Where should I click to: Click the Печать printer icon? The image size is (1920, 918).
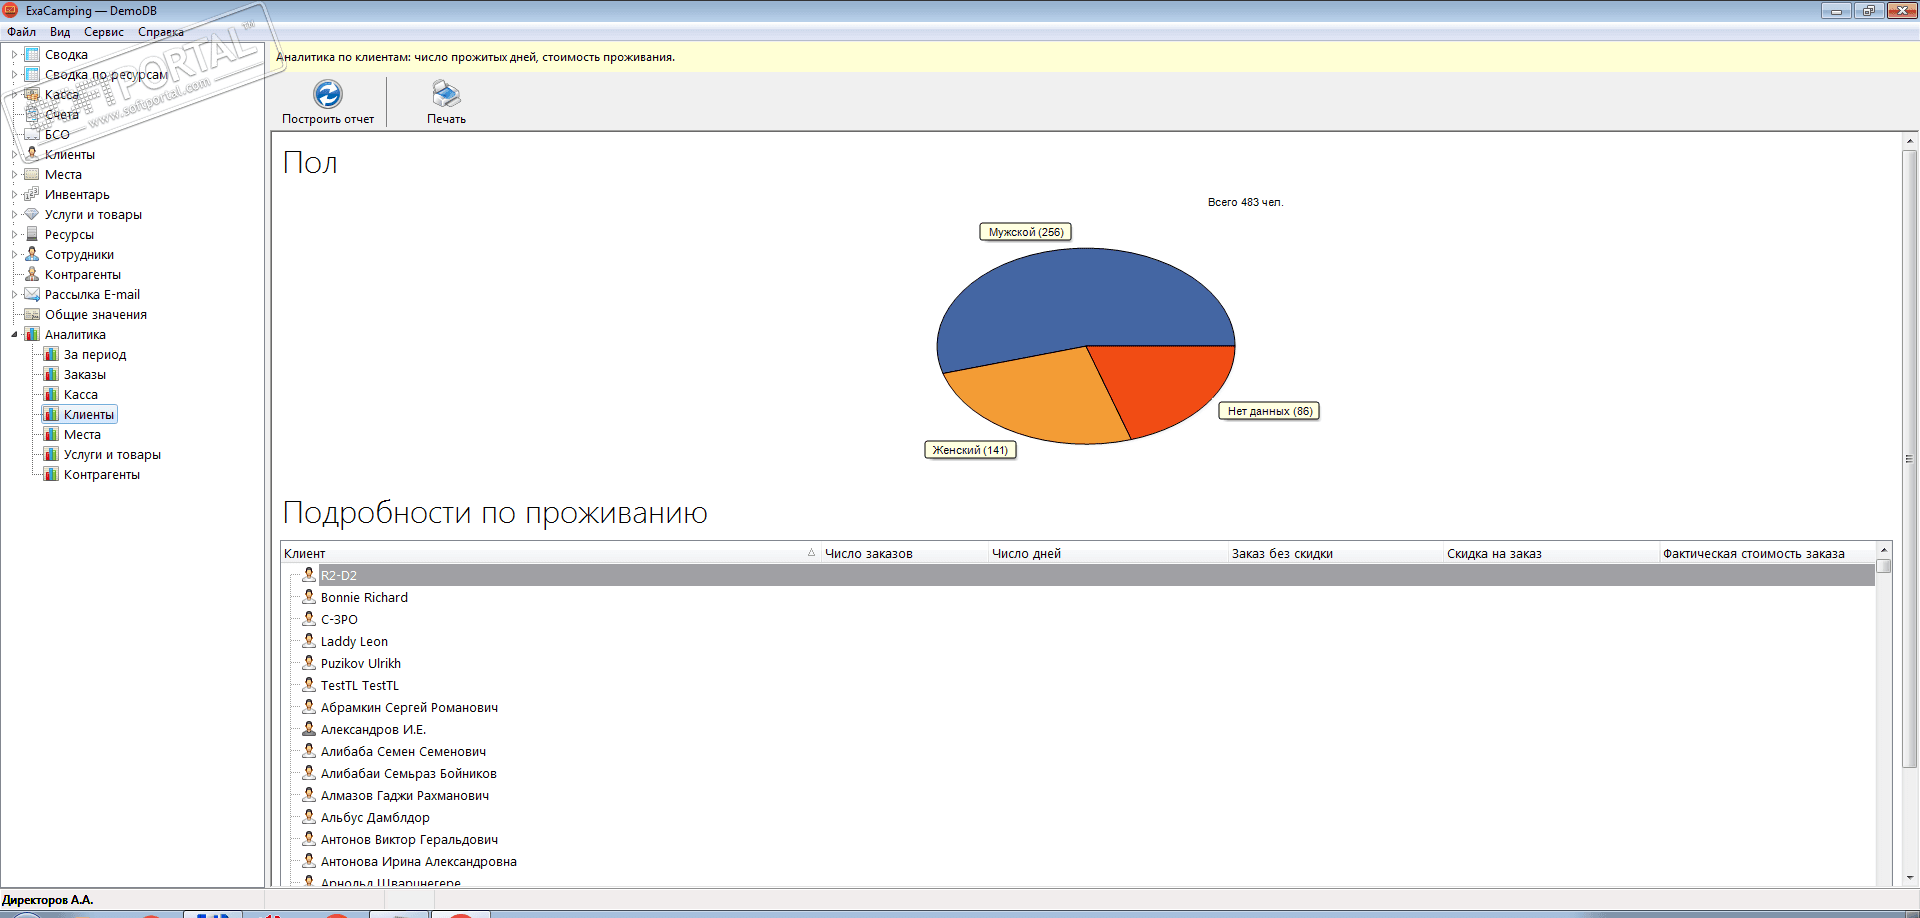coord(446,94)
